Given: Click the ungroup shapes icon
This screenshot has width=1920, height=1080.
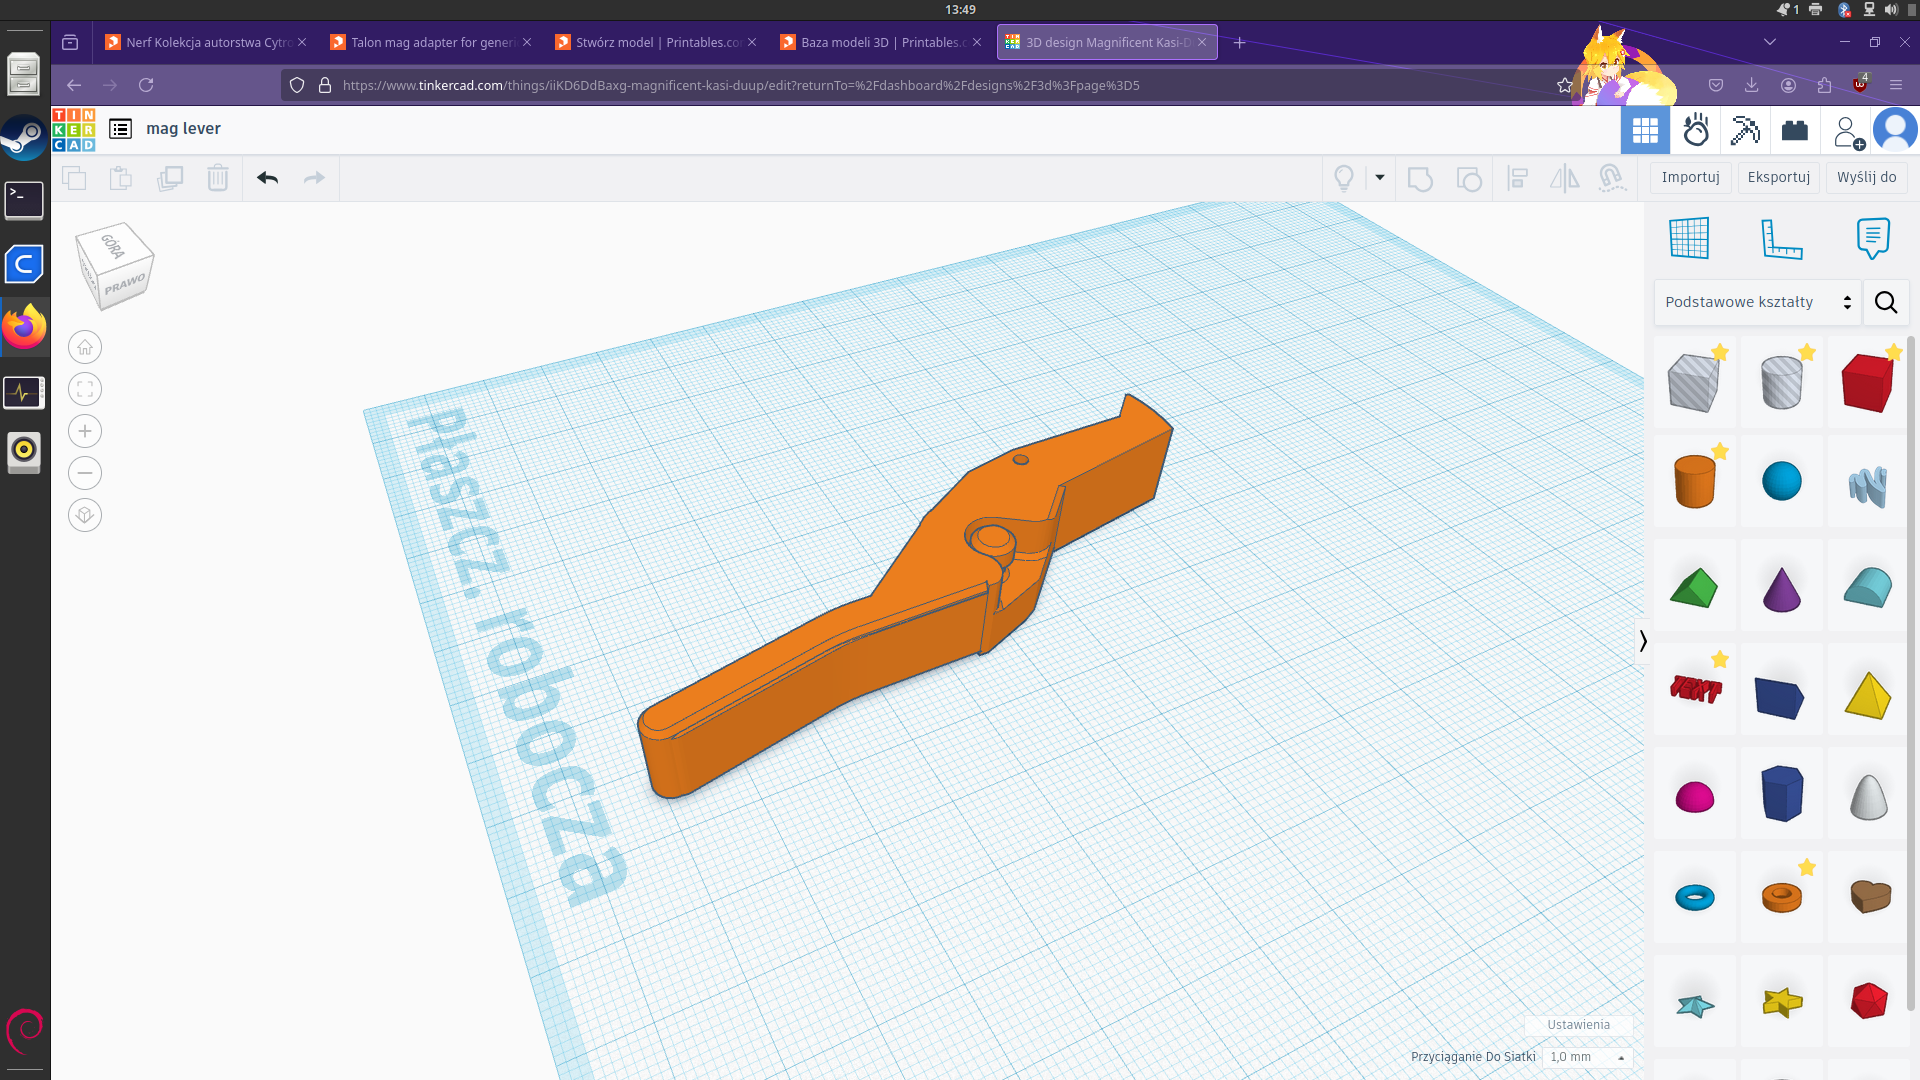Looking at the screenshot, I should click(x=1468, y=179).
